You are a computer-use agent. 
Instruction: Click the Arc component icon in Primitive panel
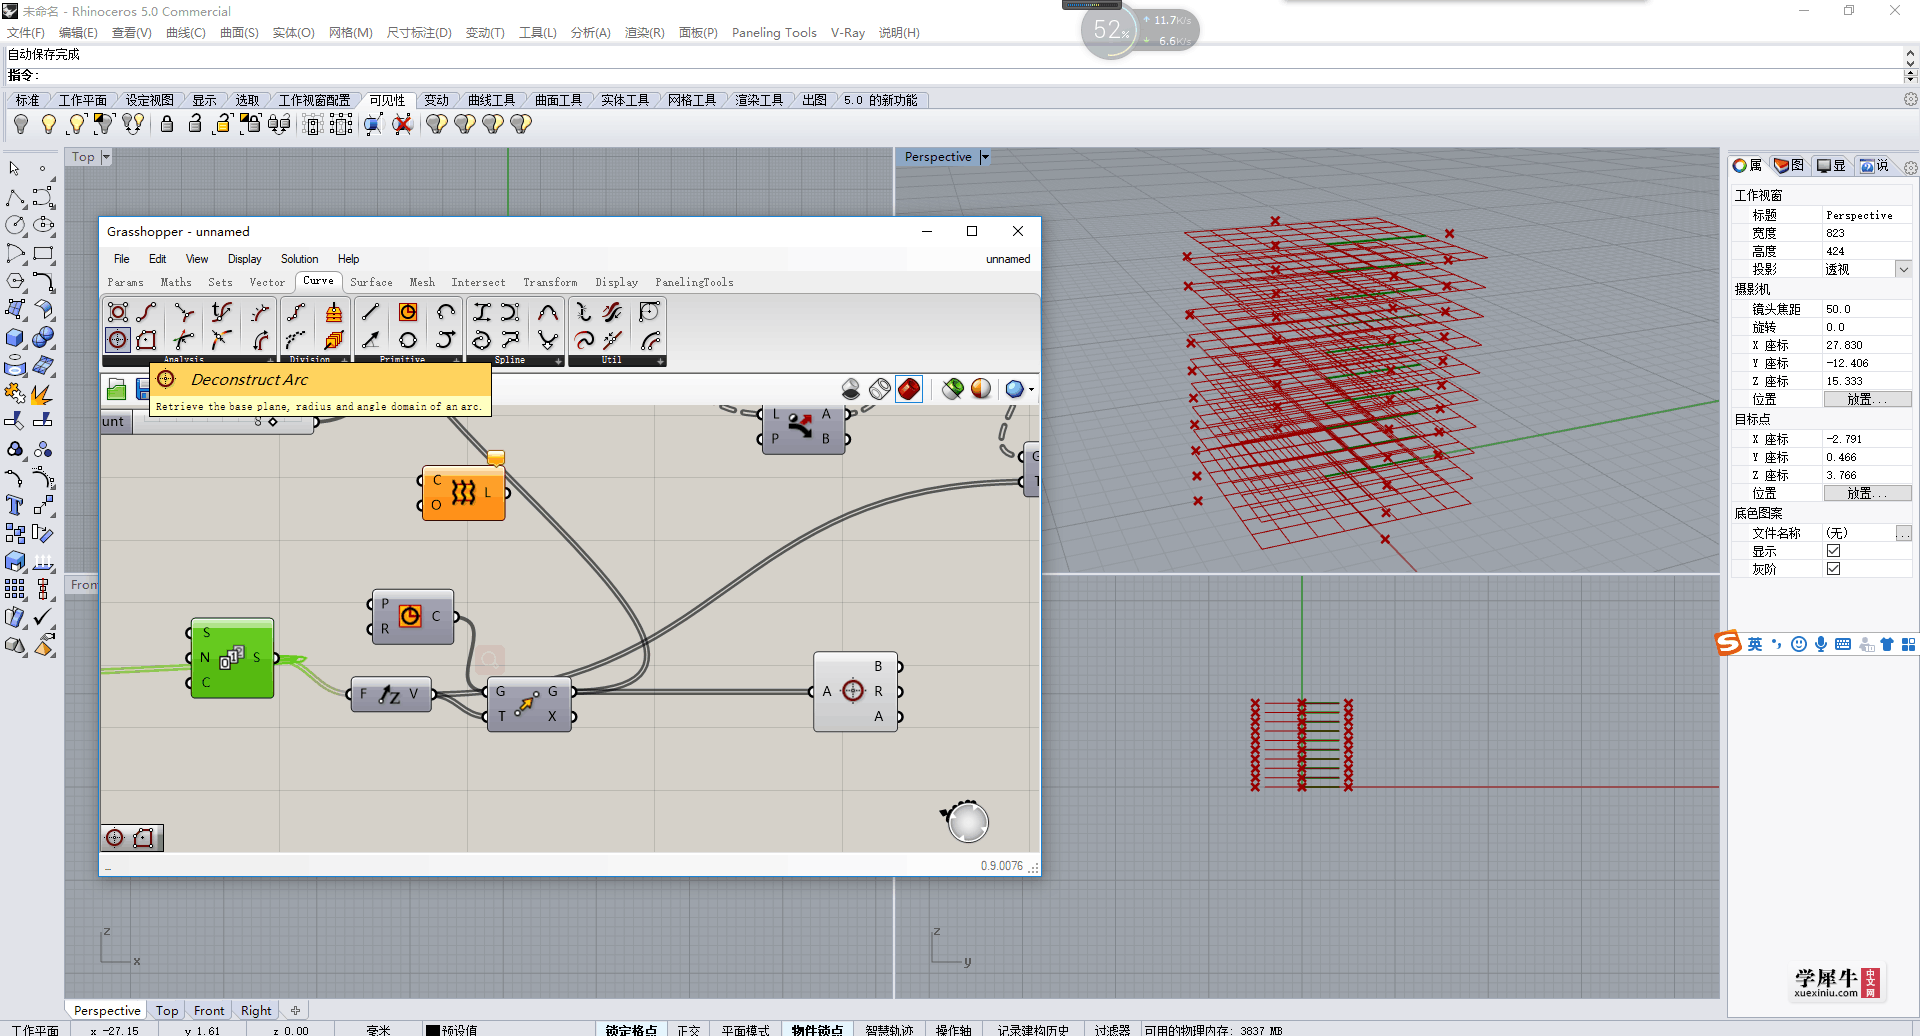(445, 312)
